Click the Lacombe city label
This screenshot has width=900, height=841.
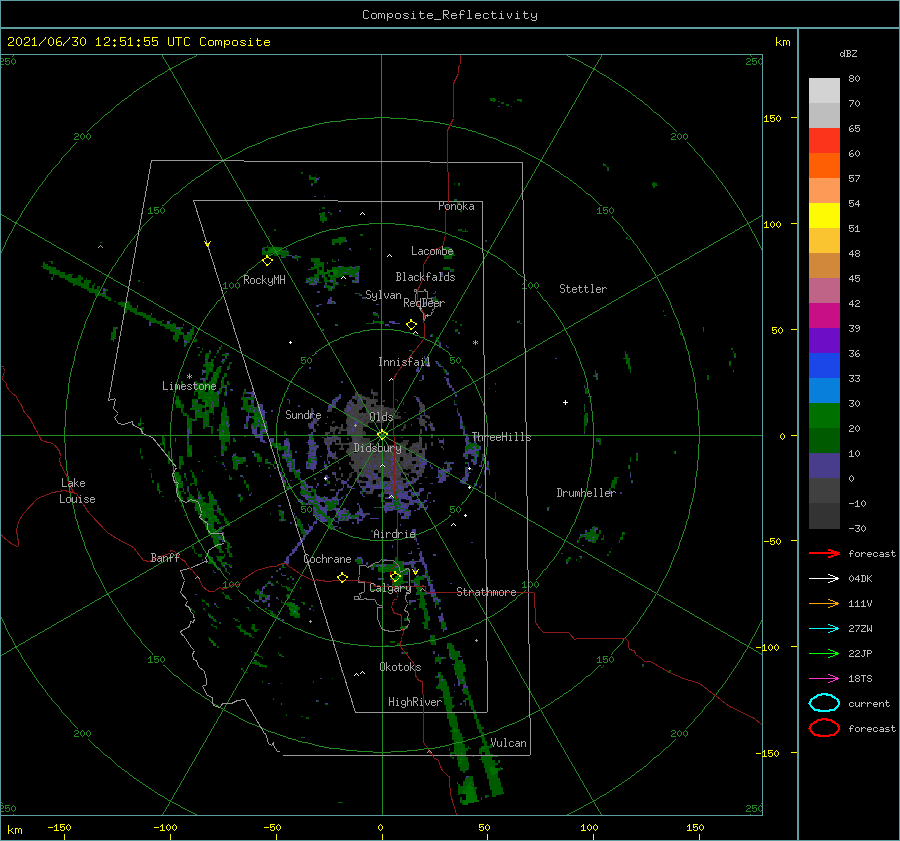point(432,251)
